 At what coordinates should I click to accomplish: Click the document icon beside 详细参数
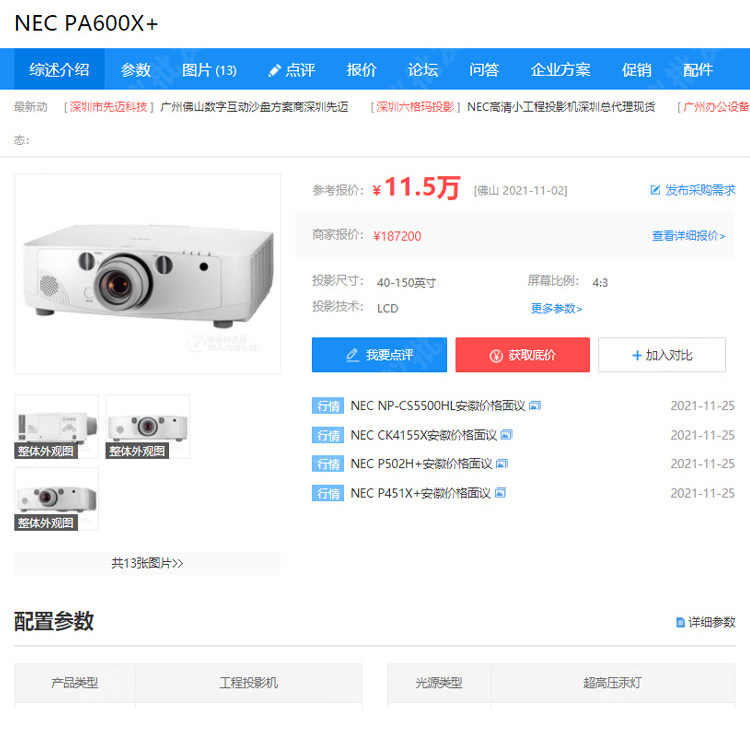click(x=680, y=622)
